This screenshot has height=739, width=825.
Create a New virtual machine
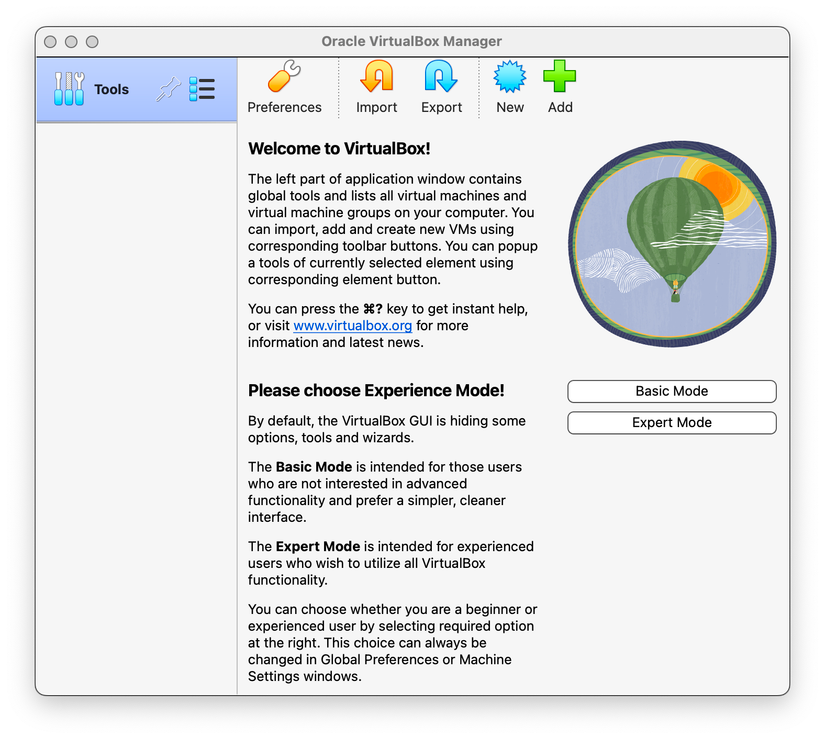pos(510,77)
